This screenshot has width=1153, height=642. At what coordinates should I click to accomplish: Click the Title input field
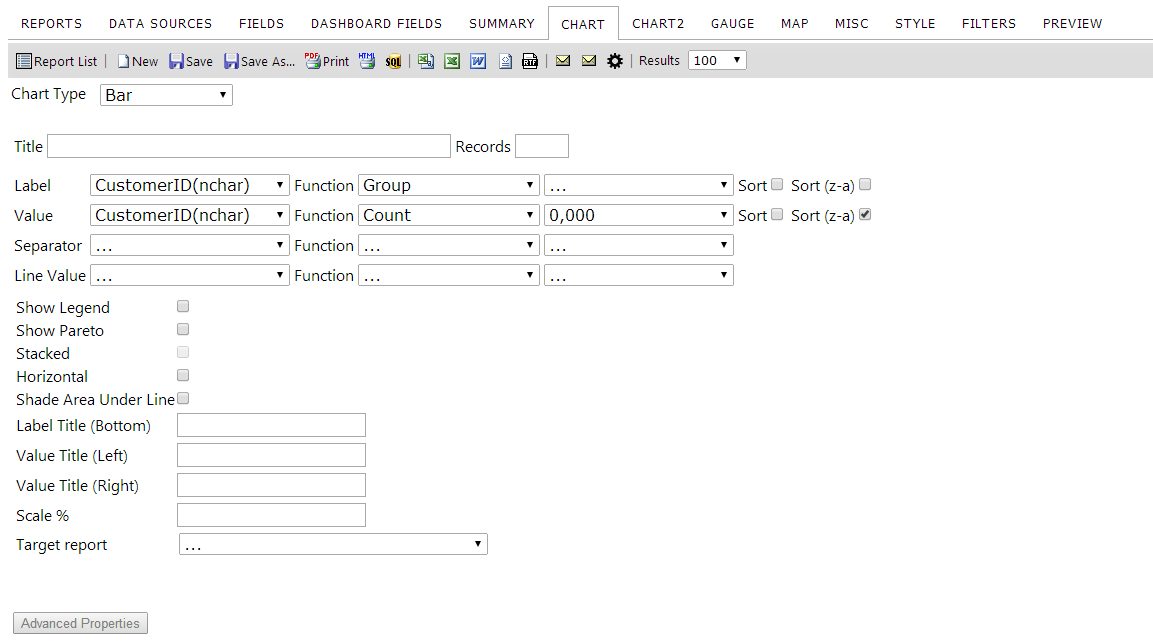249,146
